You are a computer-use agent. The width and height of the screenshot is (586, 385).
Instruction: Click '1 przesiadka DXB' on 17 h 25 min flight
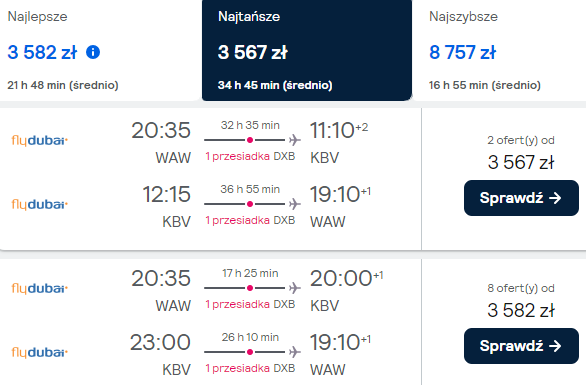coord(250,304)
